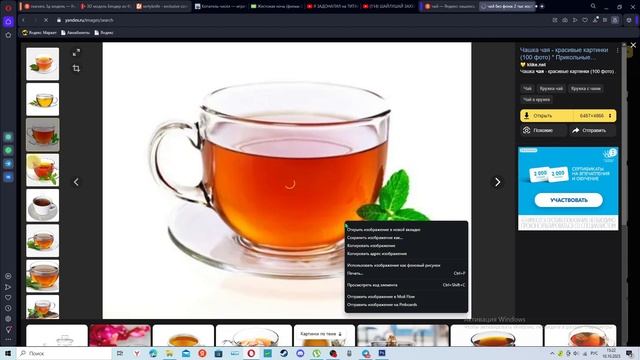Click the tab search magnifier icon
This screenshot has width=640, height=360.
(x=593, y=6)
